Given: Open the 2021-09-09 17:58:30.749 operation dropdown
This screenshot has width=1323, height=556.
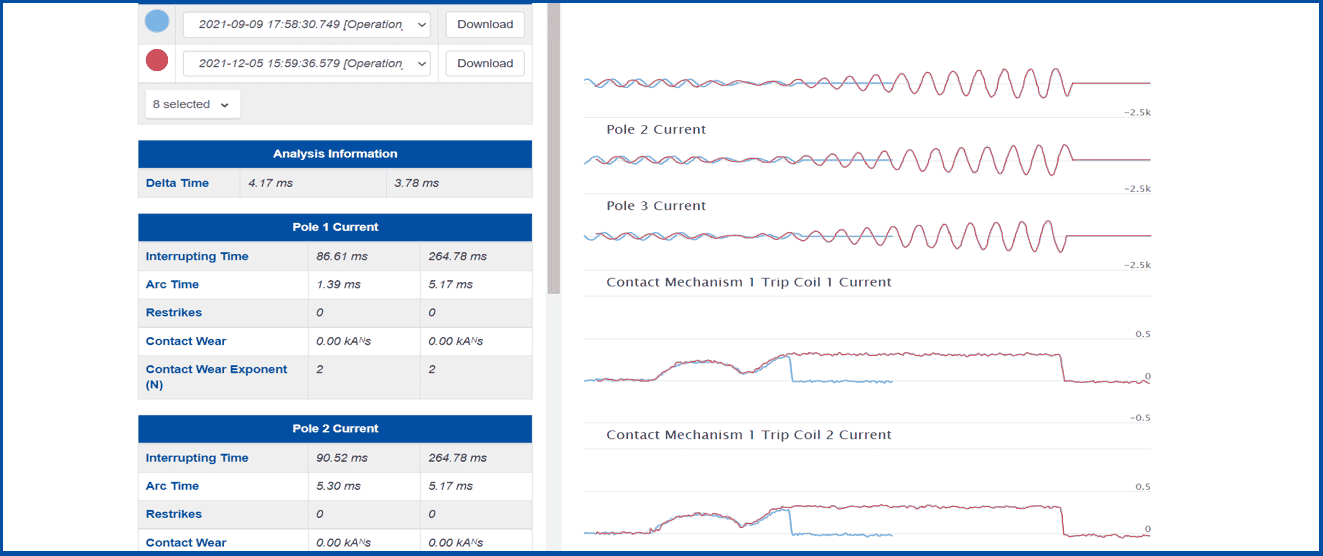Looking at the screenshot, I should (307, 24).
